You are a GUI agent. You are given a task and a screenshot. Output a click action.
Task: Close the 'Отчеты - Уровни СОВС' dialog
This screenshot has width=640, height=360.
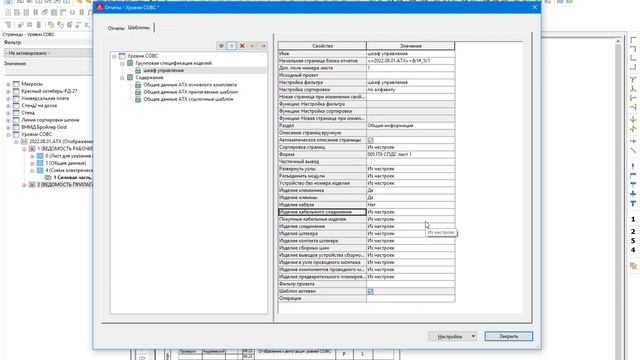click(535, 7)
